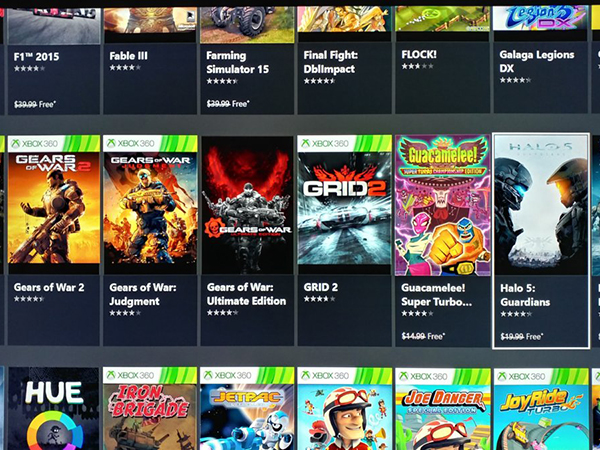The height and width of the screenshot is (450, 600).
Task: Click F1 2015's $39.99 Free price
Action: click(35, 104)
